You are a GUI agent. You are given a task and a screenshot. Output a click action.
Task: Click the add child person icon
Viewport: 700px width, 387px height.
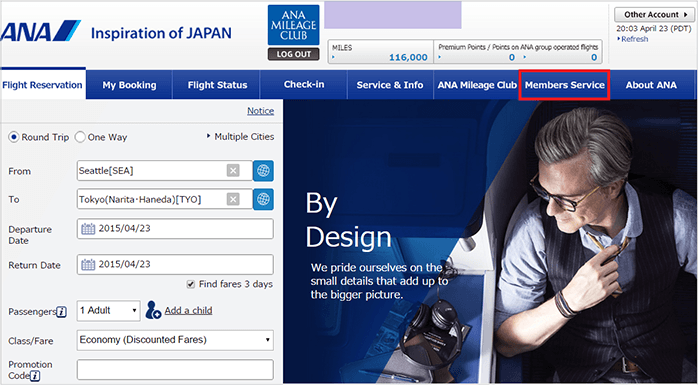coord(153,310)
